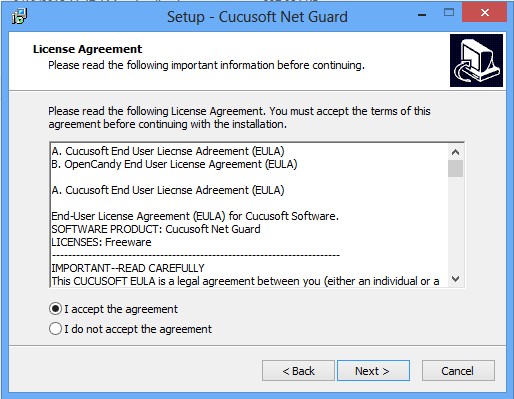
Task: Close the Setup - Cucusoft Net Guard window
Action: pos(485,13)
